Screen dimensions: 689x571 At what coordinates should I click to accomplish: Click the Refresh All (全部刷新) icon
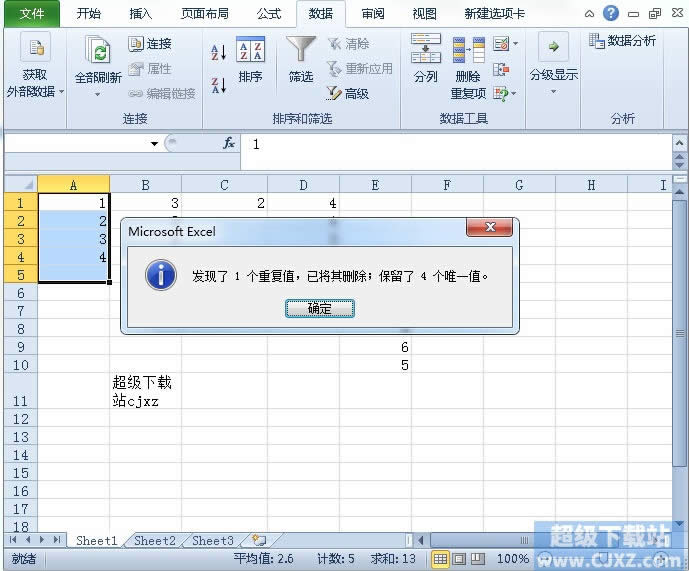pos(98,50)
